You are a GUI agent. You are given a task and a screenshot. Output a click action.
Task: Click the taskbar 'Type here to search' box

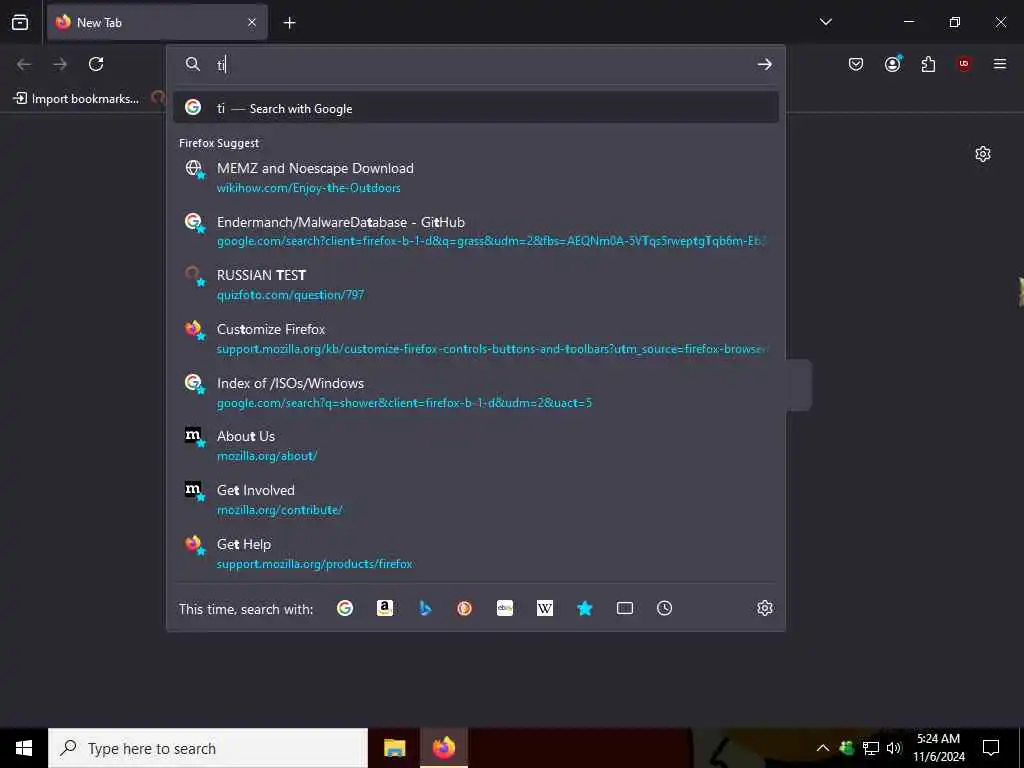[x=208, y=748]
